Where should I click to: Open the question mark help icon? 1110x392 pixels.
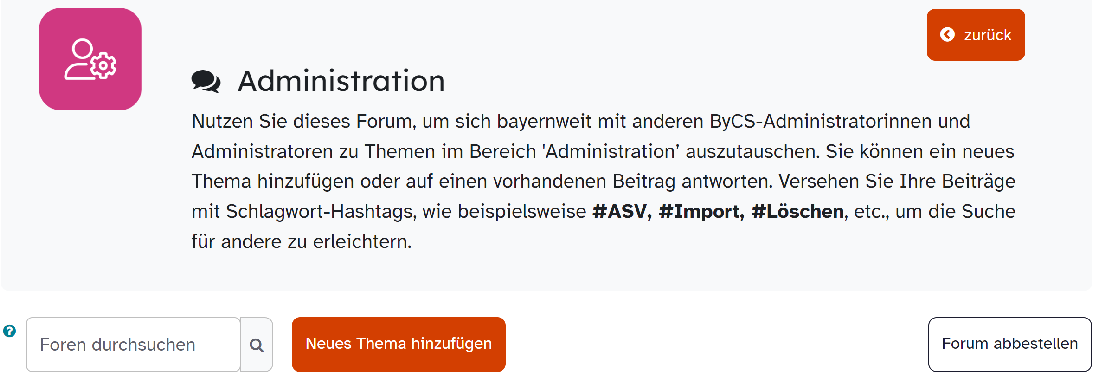point(9,330)
